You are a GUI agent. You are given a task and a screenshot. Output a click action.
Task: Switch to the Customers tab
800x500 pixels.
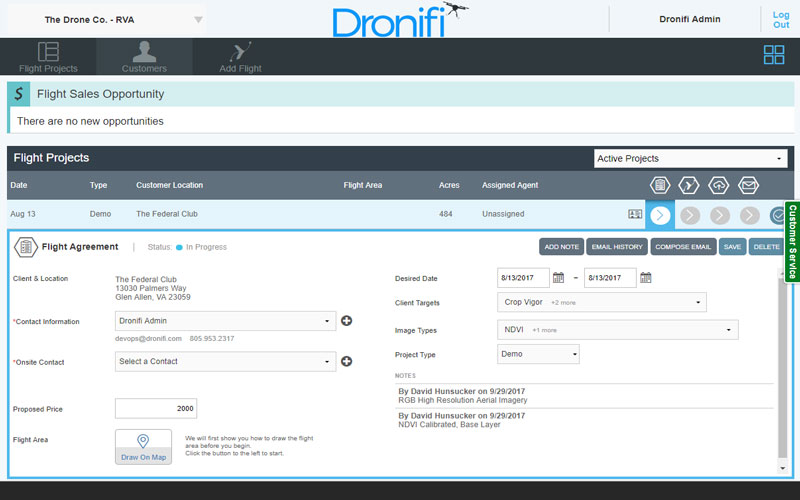(x=144, y=57)
